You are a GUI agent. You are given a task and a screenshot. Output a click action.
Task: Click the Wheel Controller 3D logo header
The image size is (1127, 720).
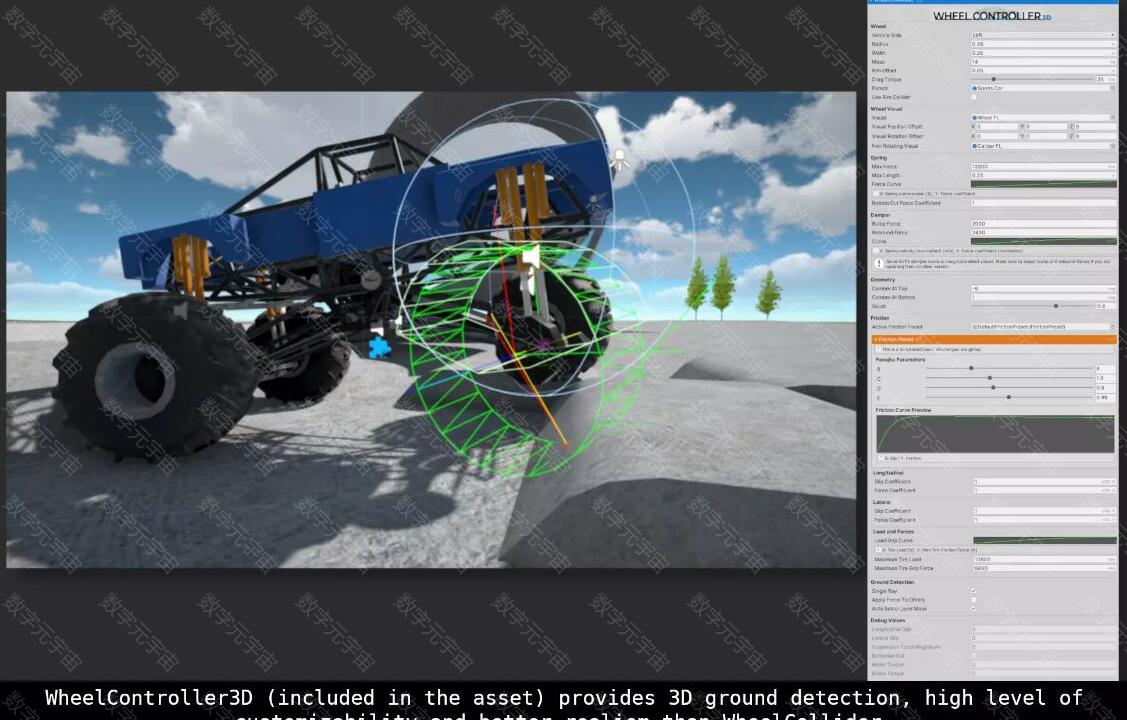point(992,16)
